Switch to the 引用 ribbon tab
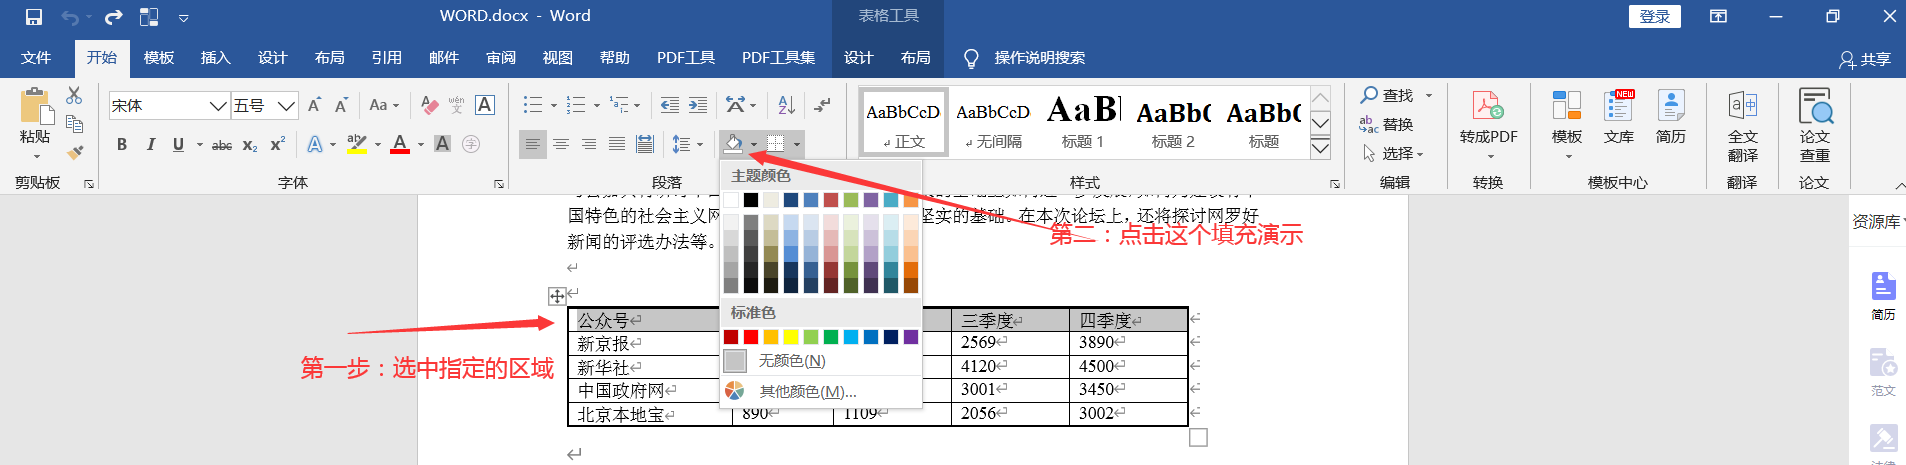This screenshot has height=465, width=1906. (387, 58)
